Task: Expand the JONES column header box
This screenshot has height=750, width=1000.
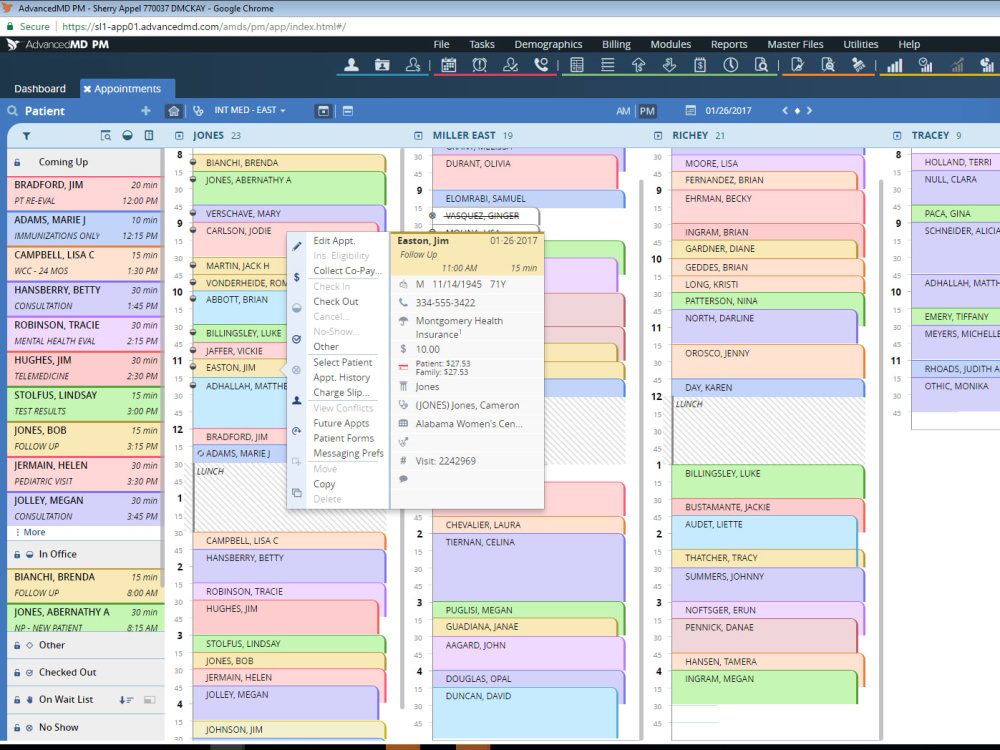Action: (179, 136)
